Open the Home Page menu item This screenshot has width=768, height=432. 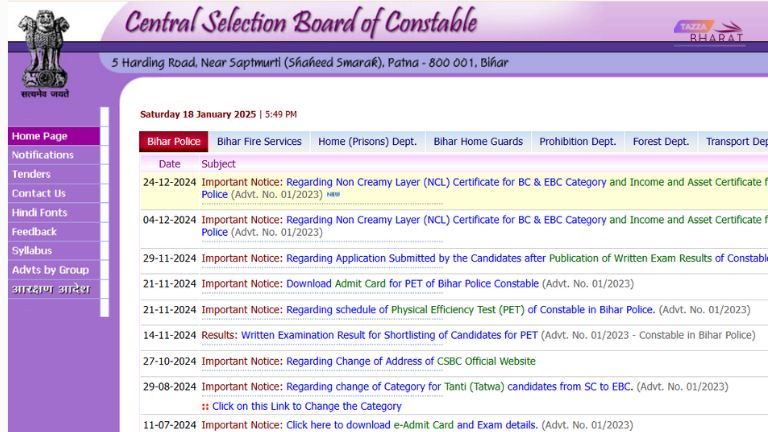(x=54, y=136)
